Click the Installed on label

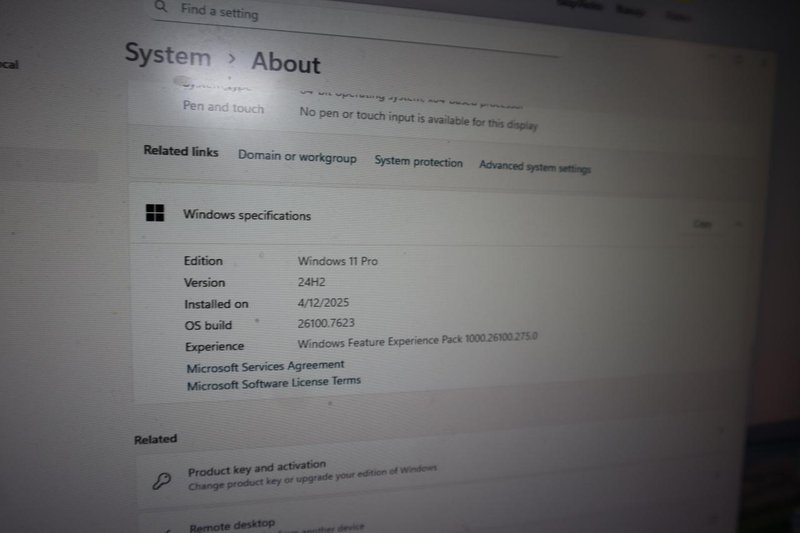coord(216,304)
